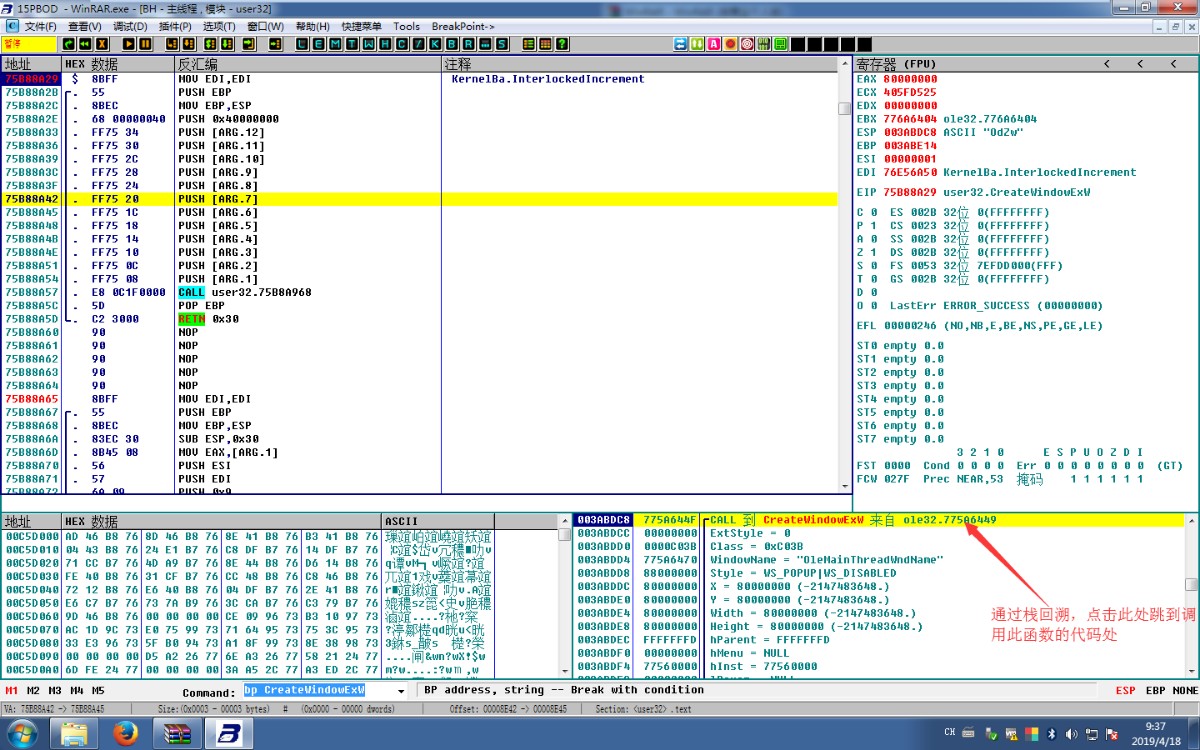The width and height of the screenshot is (1200, 750).
Task: Click the 反汇编 column header
Action: [309, 64]
